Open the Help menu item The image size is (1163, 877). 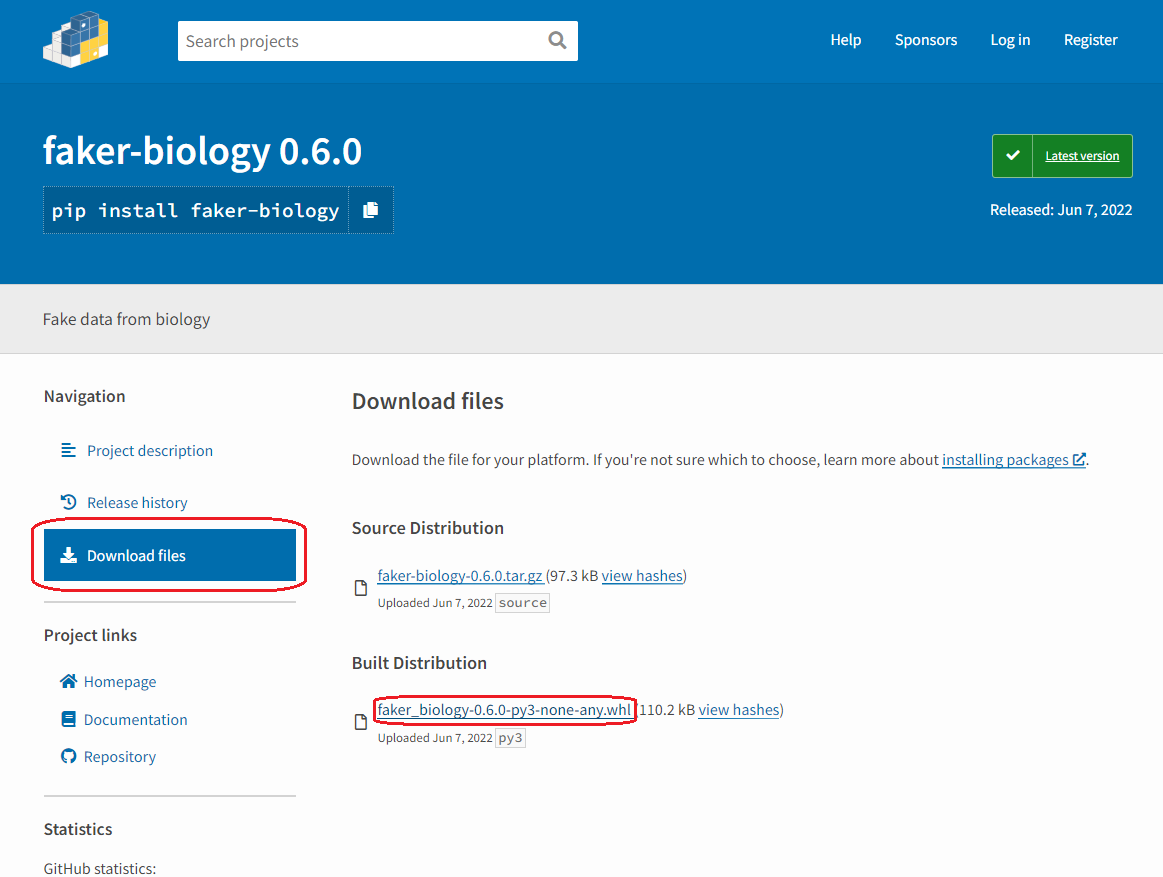point(845,40)
